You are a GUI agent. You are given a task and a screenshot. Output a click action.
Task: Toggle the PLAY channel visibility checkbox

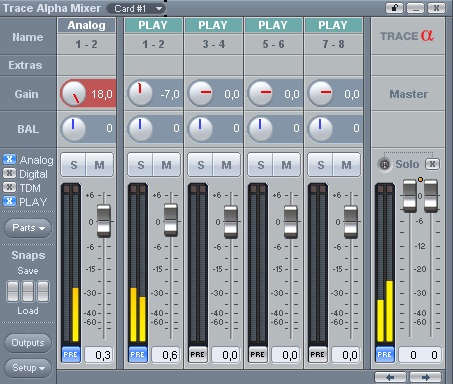pos(9,201)
